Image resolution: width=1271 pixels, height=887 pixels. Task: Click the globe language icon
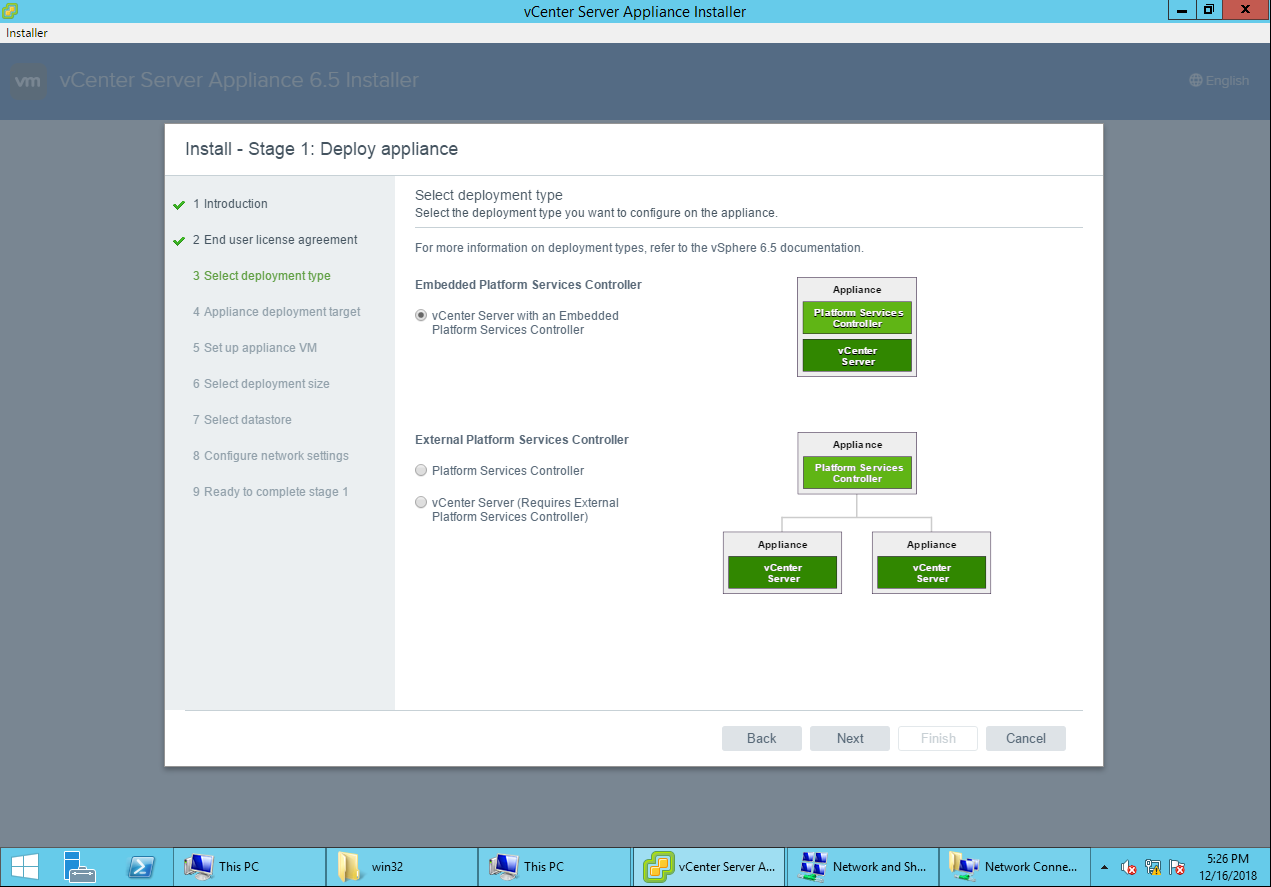pos(1196,80)
